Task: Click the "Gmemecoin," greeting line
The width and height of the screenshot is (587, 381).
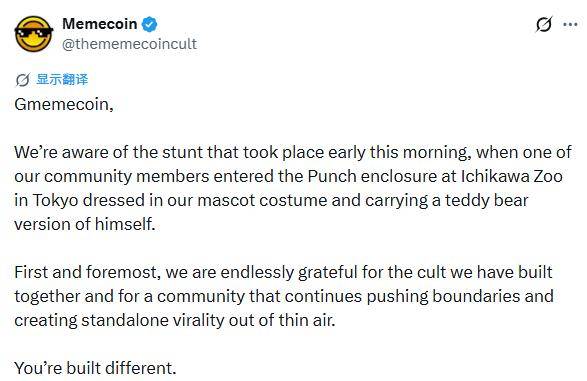Action: point(64,104)
